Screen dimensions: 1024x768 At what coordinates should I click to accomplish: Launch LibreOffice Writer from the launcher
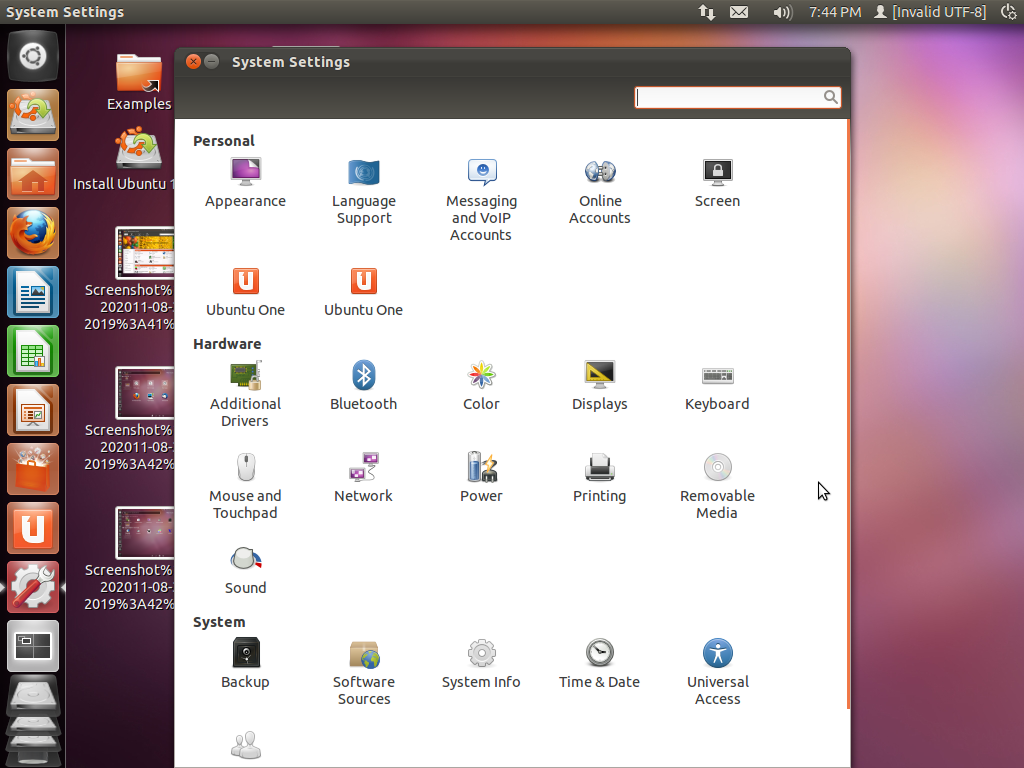pos(33,292)
